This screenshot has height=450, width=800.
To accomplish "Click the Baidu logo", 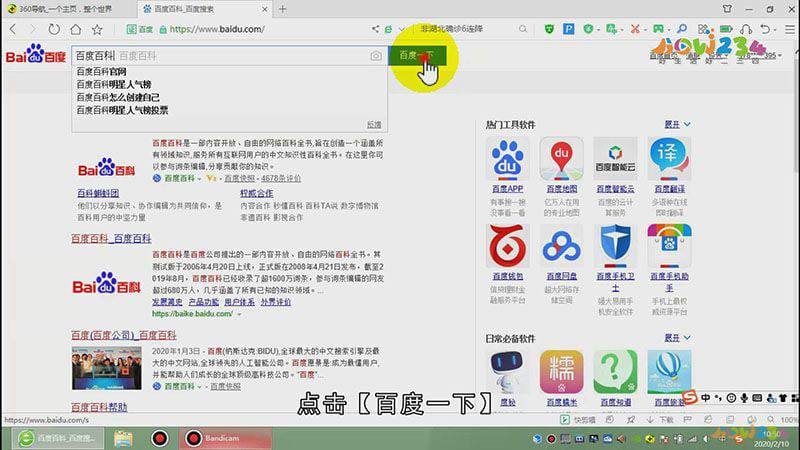I will (x=36, y=54).
